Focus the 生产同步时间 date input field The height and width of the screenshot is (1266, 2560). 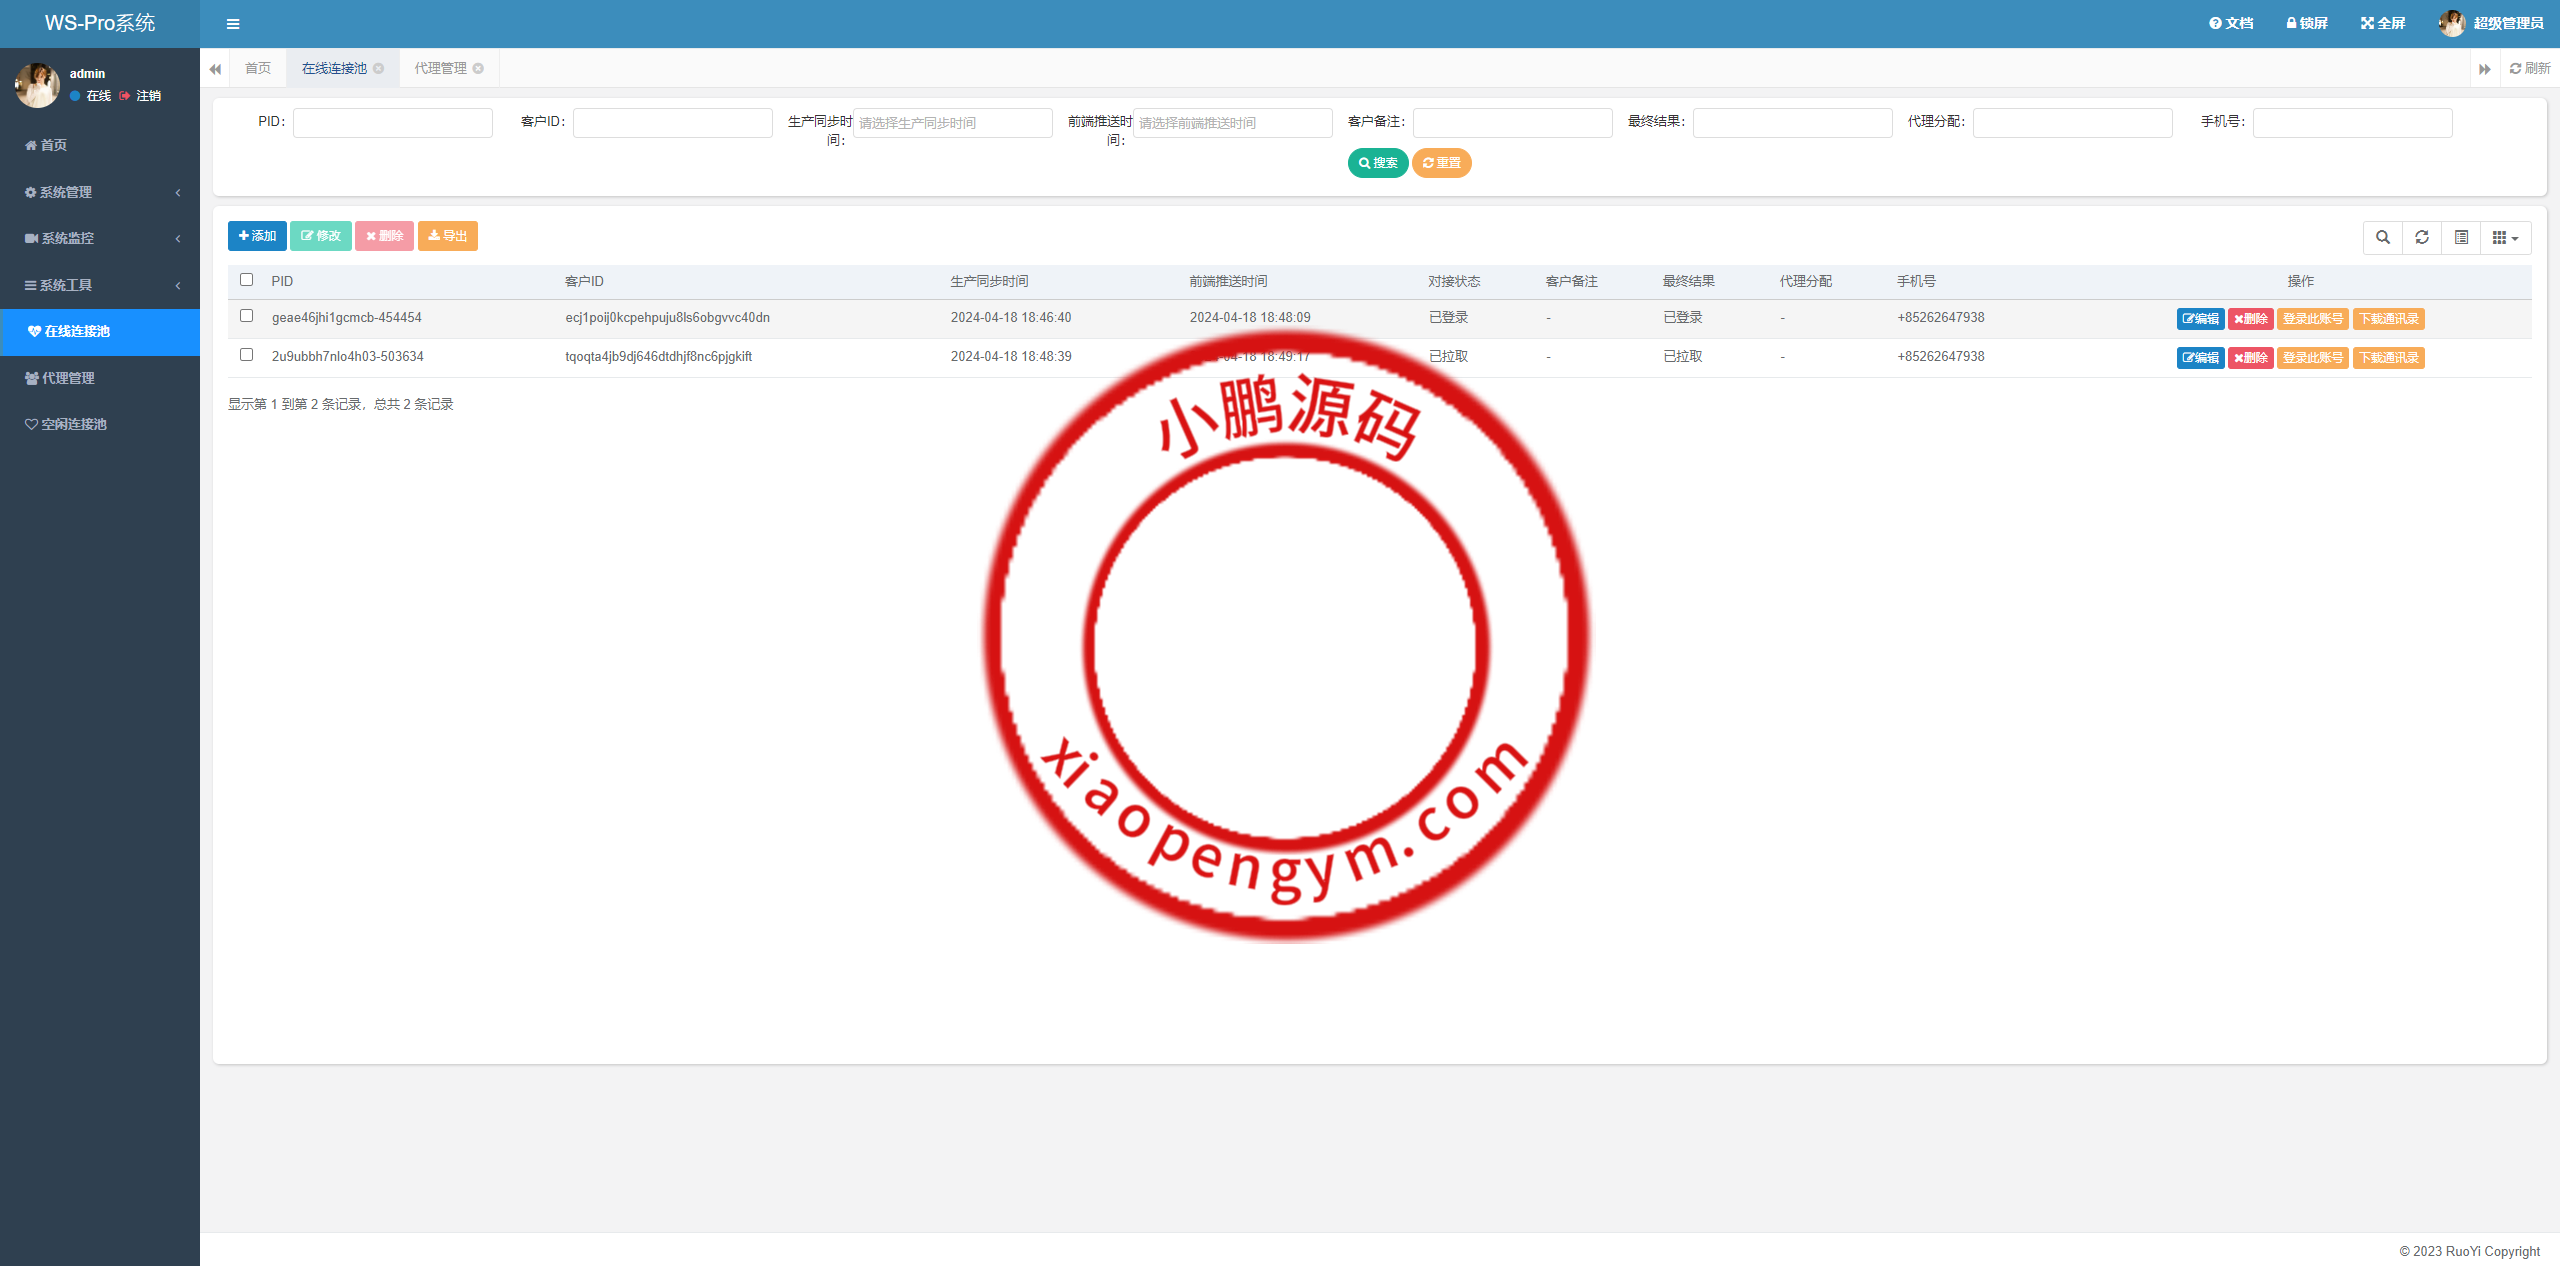pos(952,123)
